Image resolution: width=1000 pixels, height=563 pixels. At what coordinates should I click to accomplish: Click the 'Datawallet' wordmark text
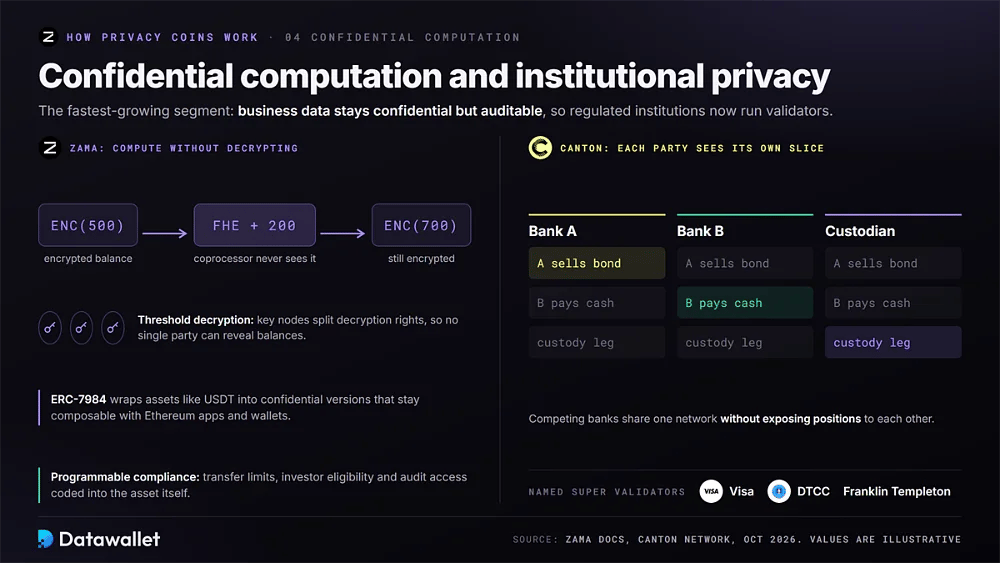(x=109, y=539)
